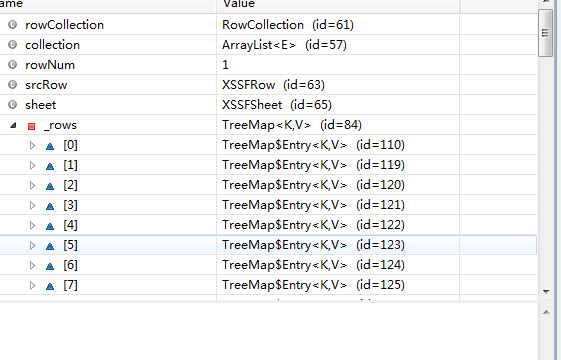Click value XSSFRow (id=63)
This screenshot has width=561, height=360.
coord(273,85)
